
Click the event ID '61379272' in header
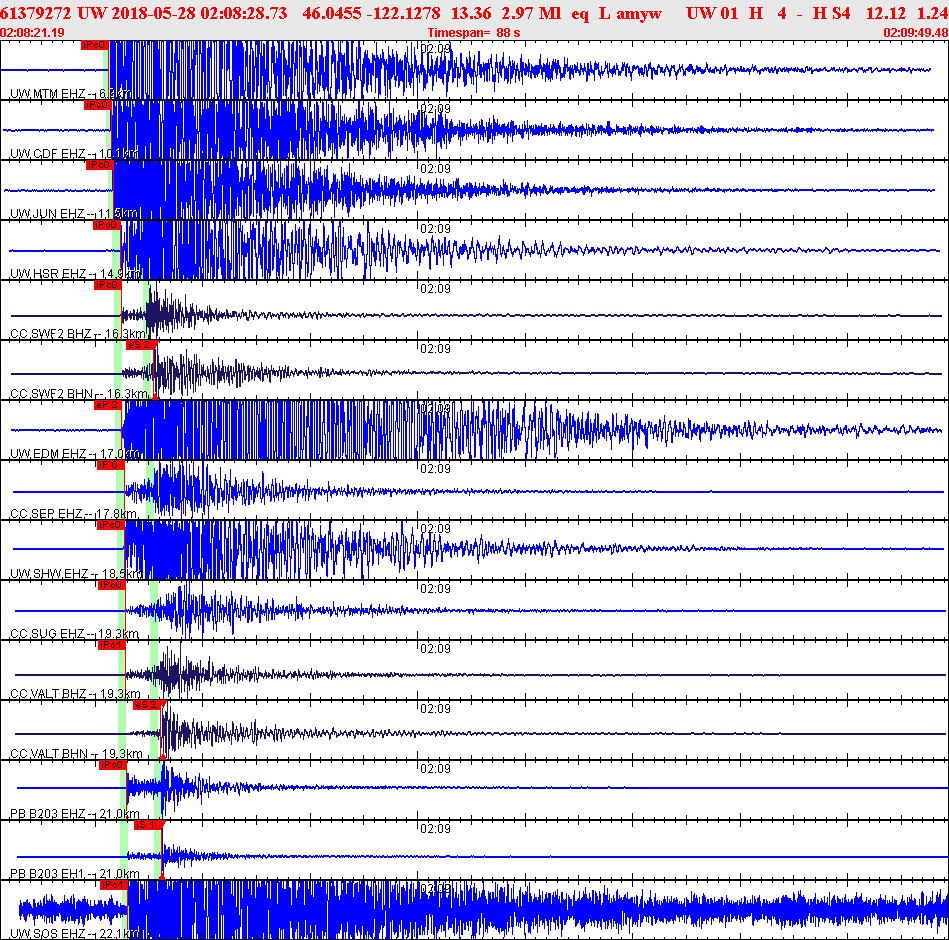click(36, 13)
